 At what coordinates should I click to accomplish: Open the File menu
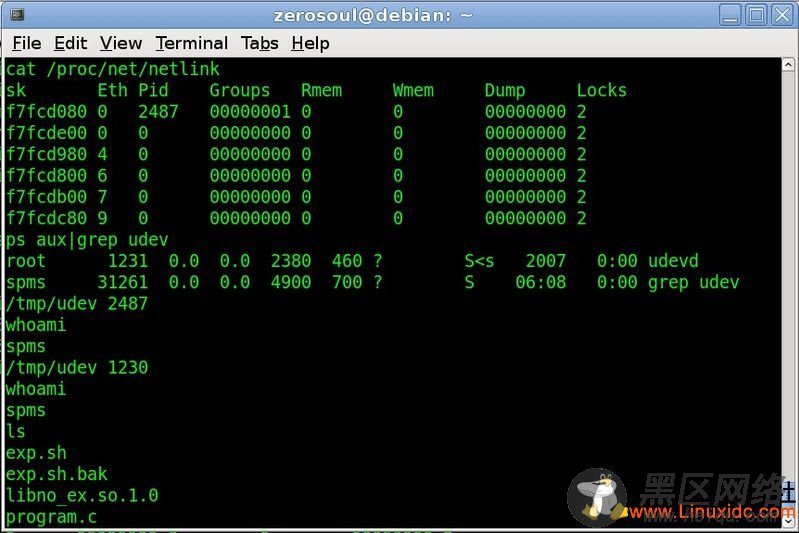click(26, 43)
